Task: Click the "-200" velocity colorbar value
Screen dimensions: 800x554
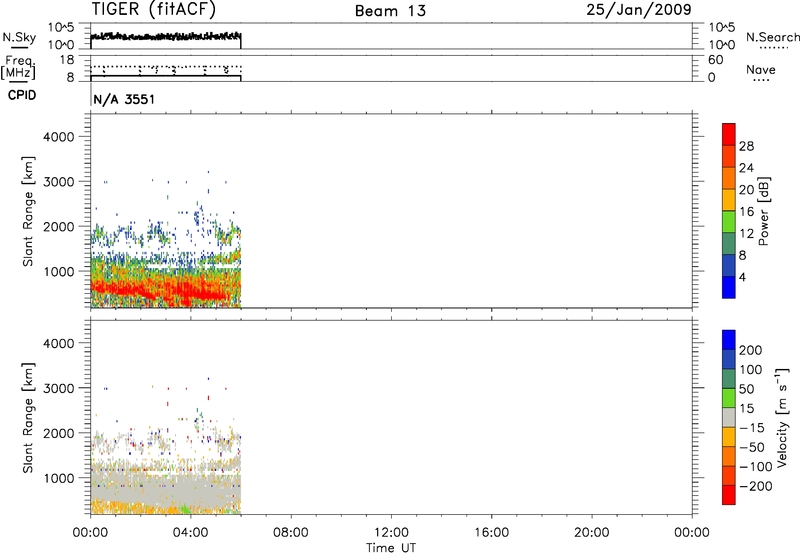Action: pos(756,486)
